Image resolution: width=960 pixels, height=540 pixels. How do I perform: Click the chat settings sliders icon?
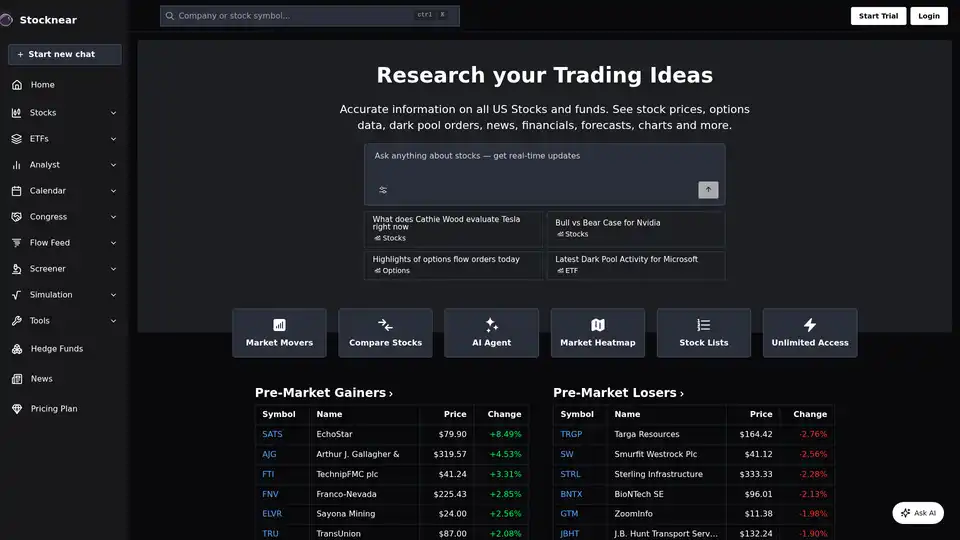tap(382, 190)
